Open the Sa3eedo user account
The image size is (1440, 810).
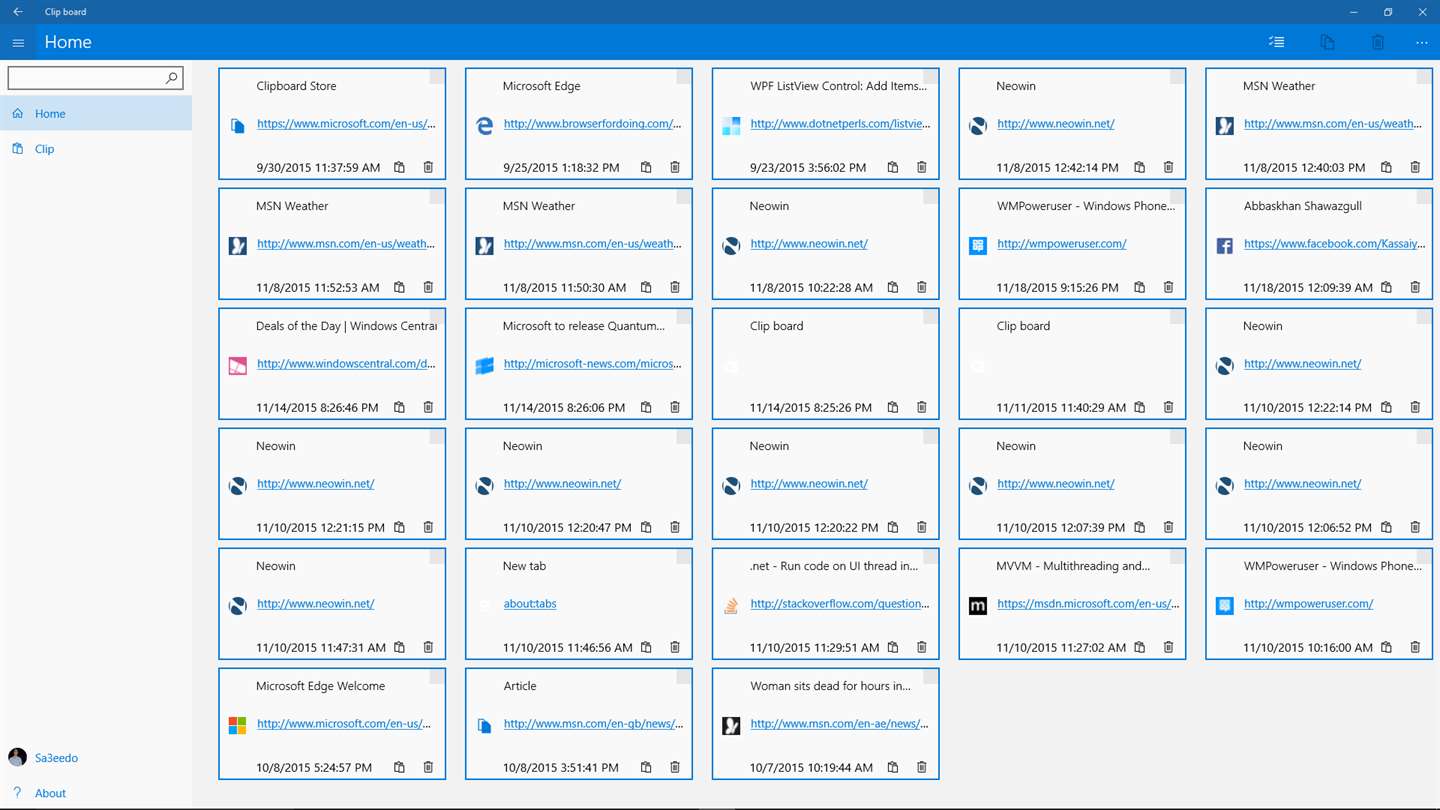(x=96, y=758)
